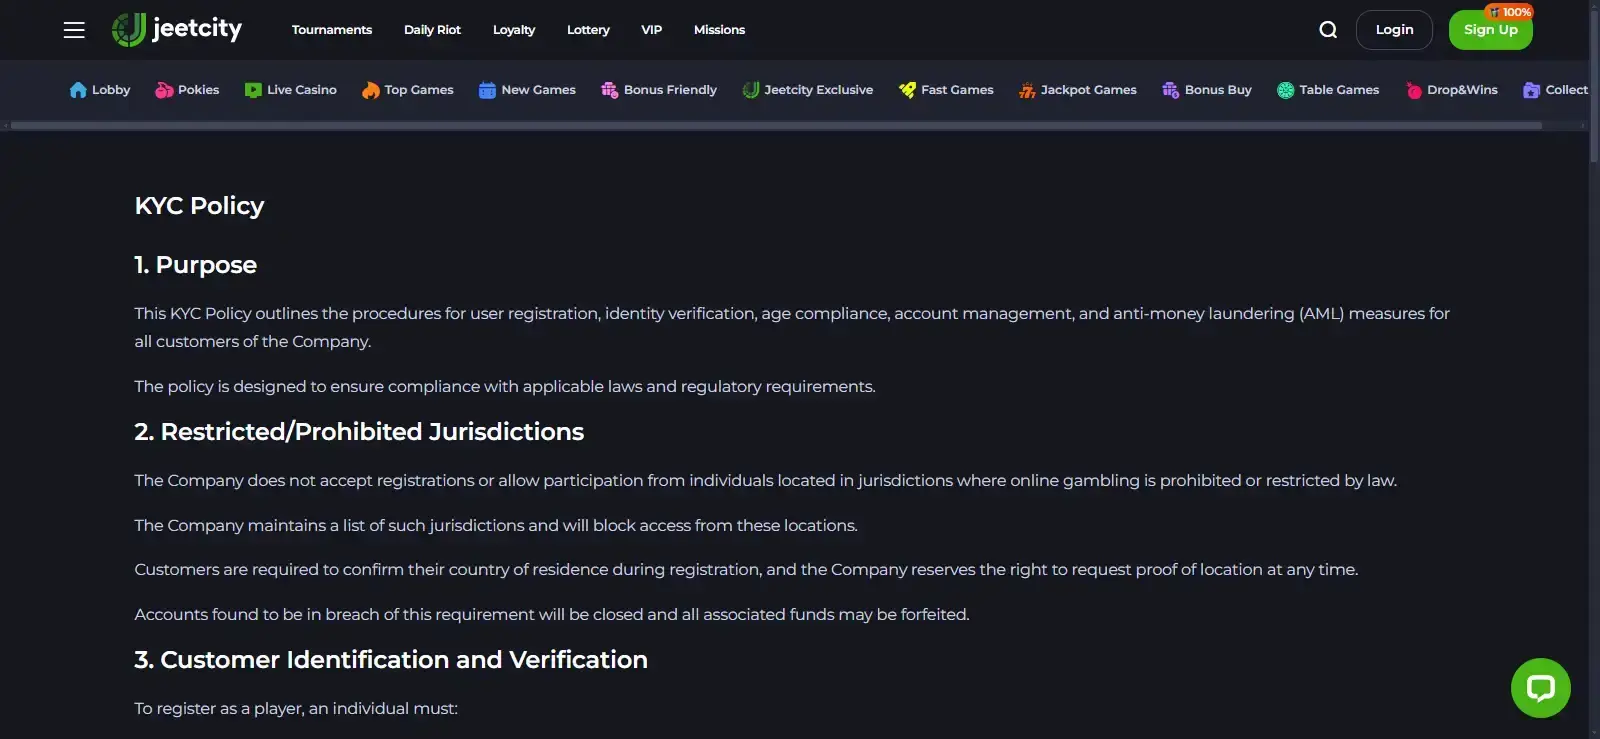The width and height of the screenshot is (1600, 739).
Task: Open the Lottery menu item
Action: [x=588, y=30]
